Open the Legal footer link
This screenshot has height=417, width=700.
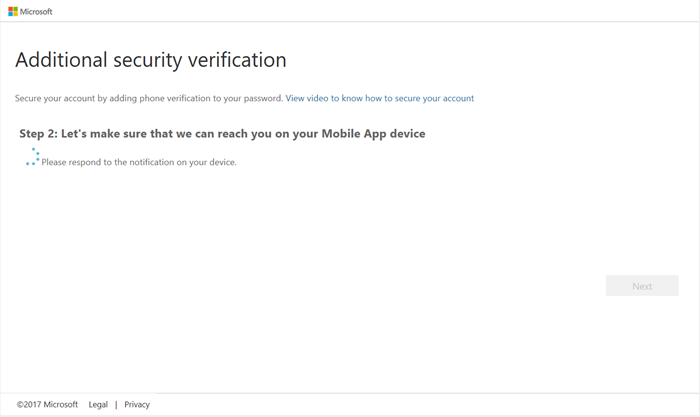click(98, 405)
